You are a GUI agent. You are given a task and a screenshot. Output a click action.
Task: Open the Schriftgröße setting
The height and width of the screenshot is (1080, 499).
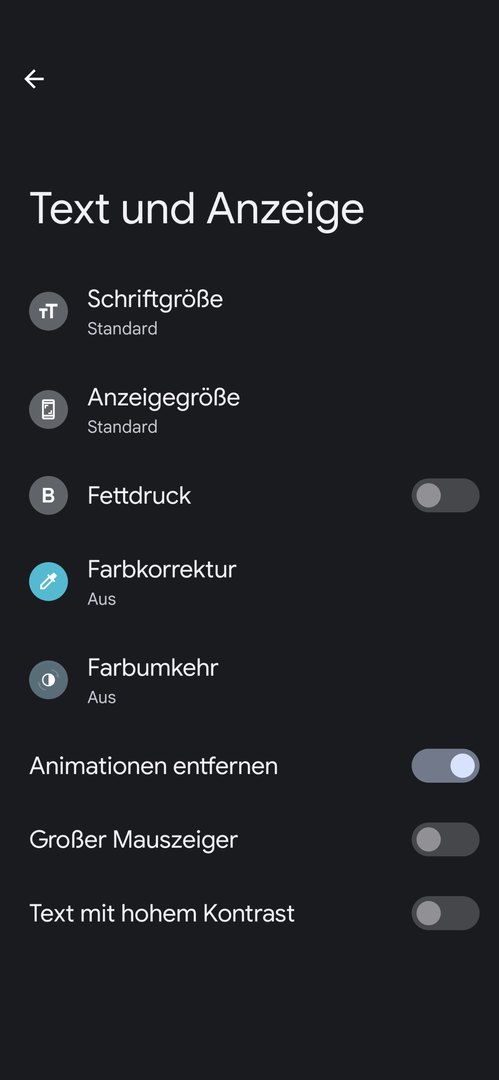point(250,311)
